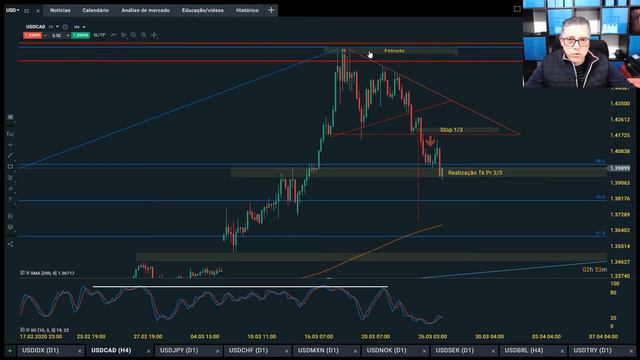Open the Educação/vídeos tab
Screen dimensions: 640x360
[x=203, y=10]
